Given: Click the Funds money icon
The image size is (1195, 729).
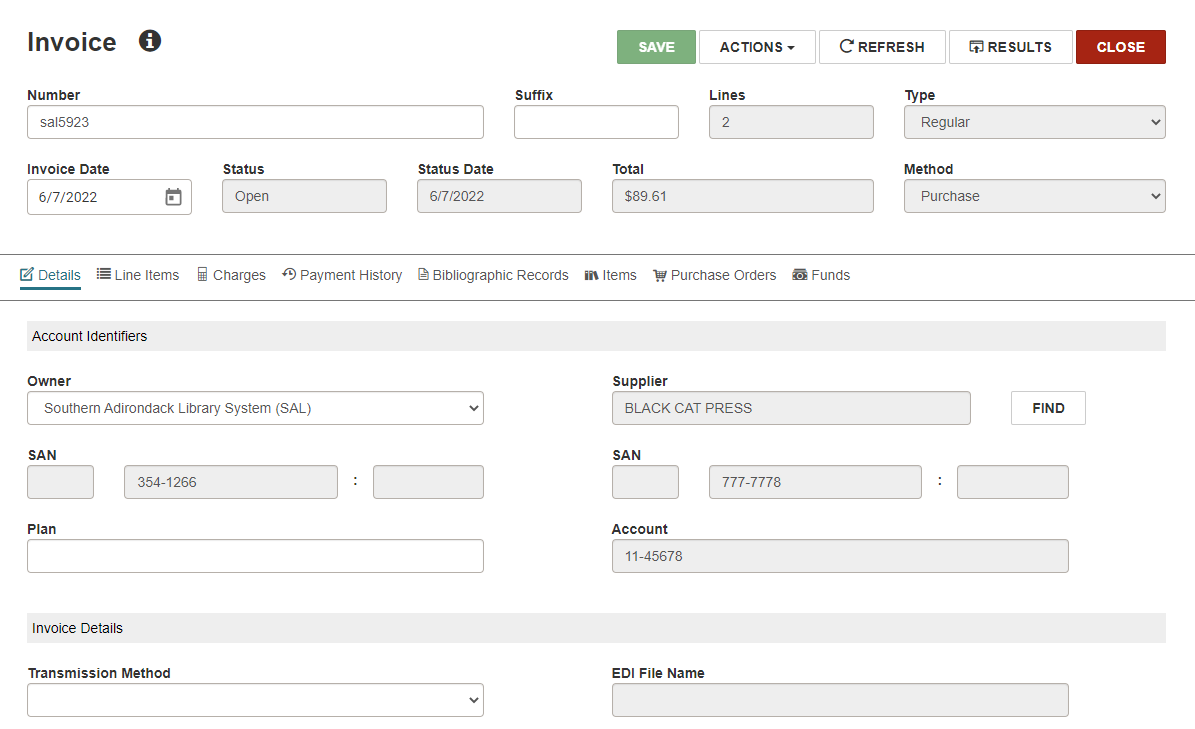Looking at the screenshot, I should pos(799,274).
